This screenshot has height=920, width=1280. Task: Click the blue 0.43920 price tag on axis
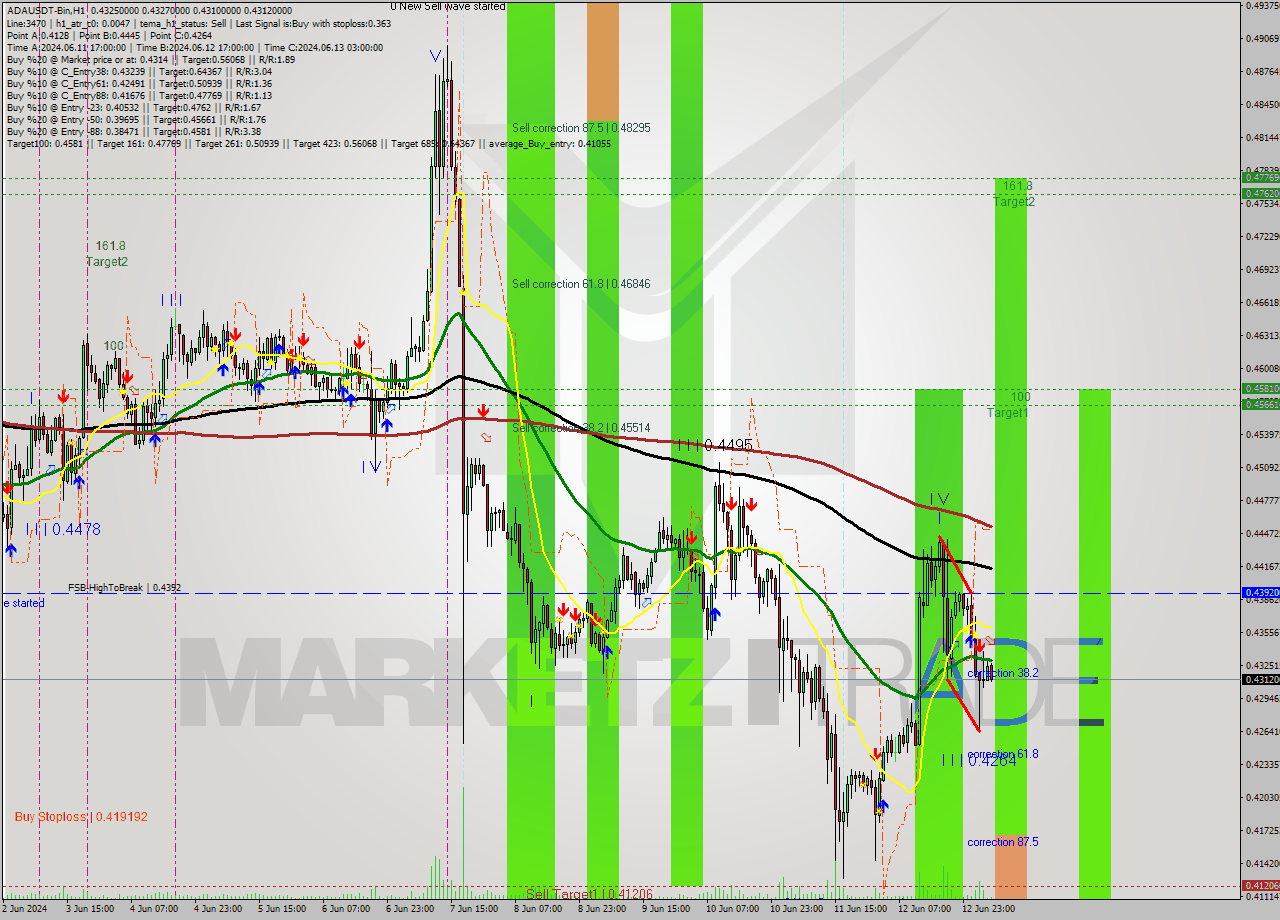pos(1260,592)
